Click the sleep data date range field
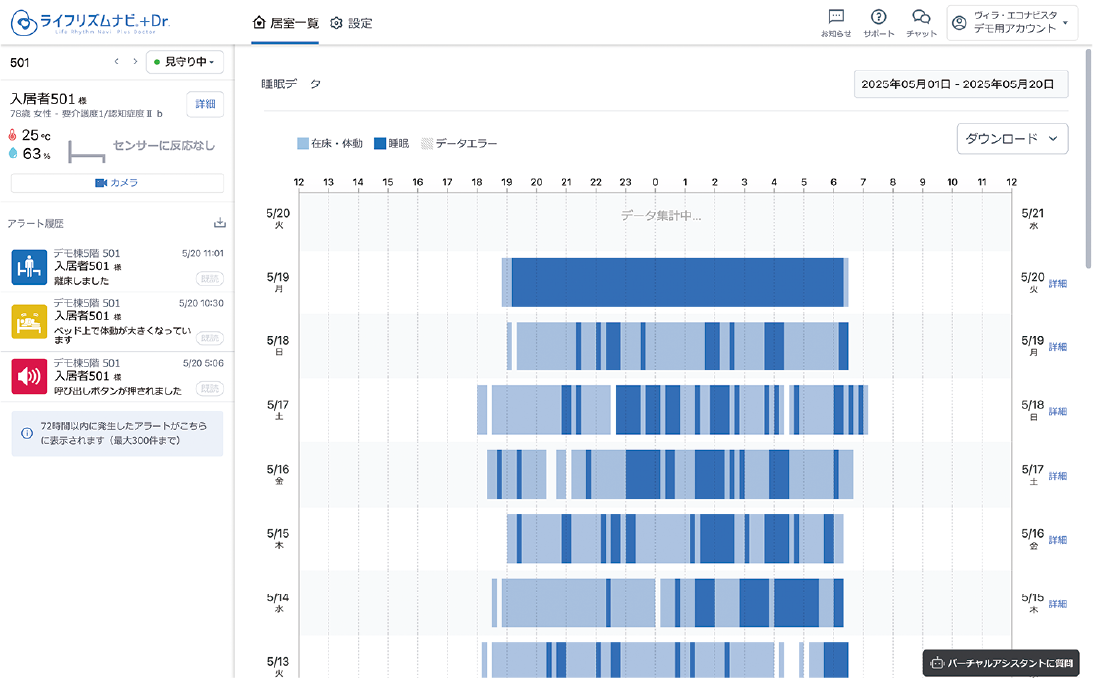The height and width of the screenshot is (679, 1093). pos(961,84)
